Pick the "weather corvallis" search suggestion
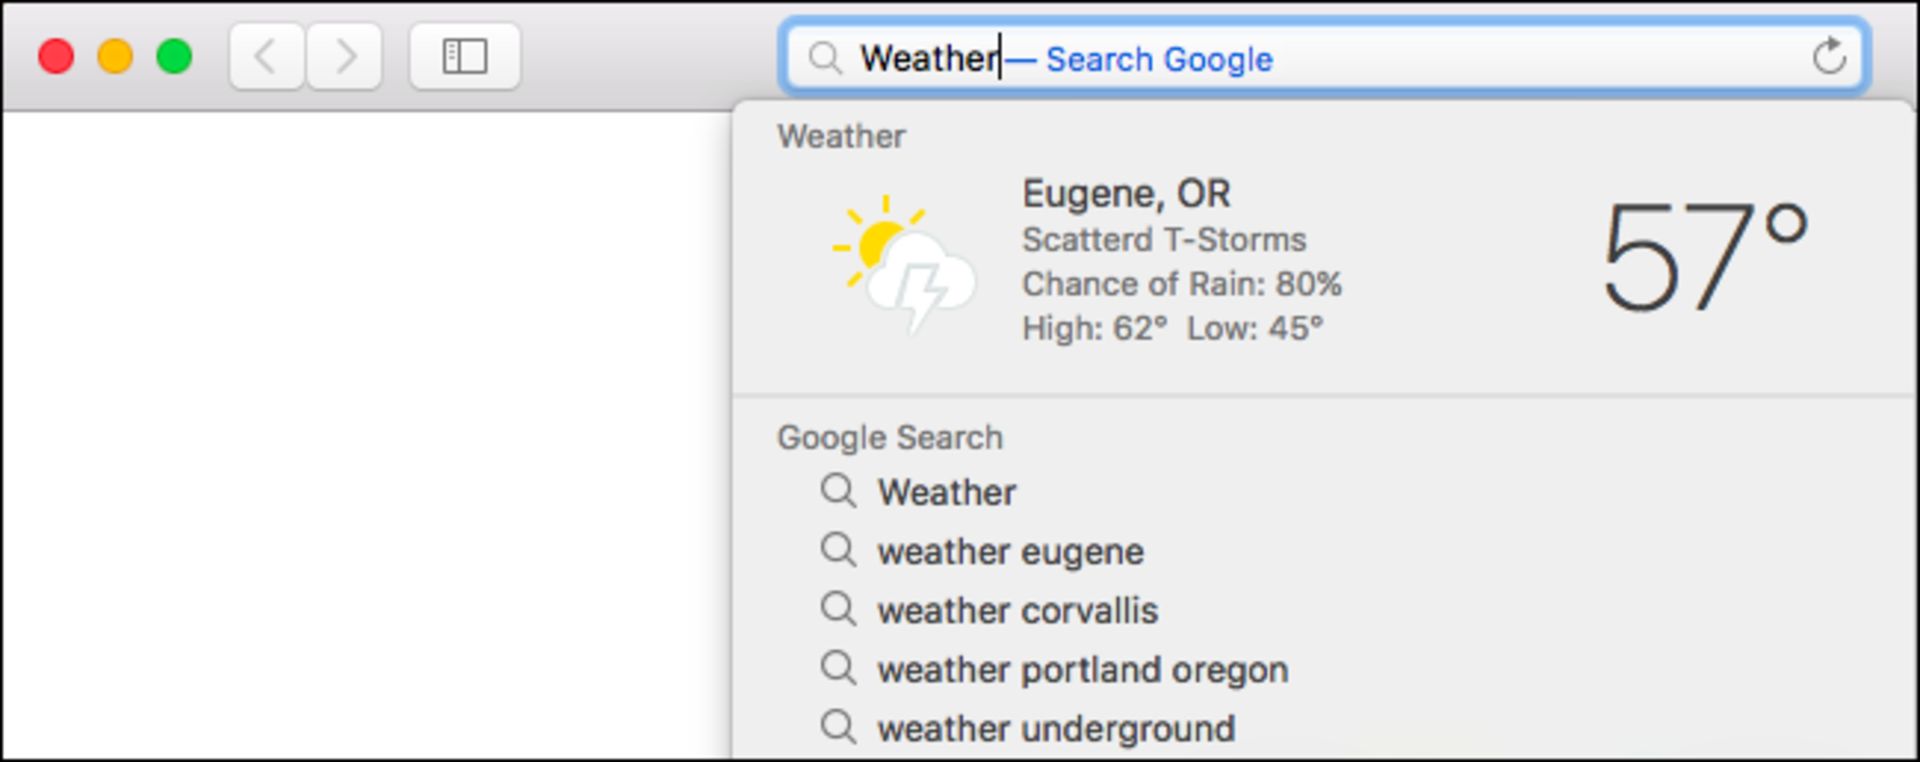1920x762 pixels. tap(1017, 610)
